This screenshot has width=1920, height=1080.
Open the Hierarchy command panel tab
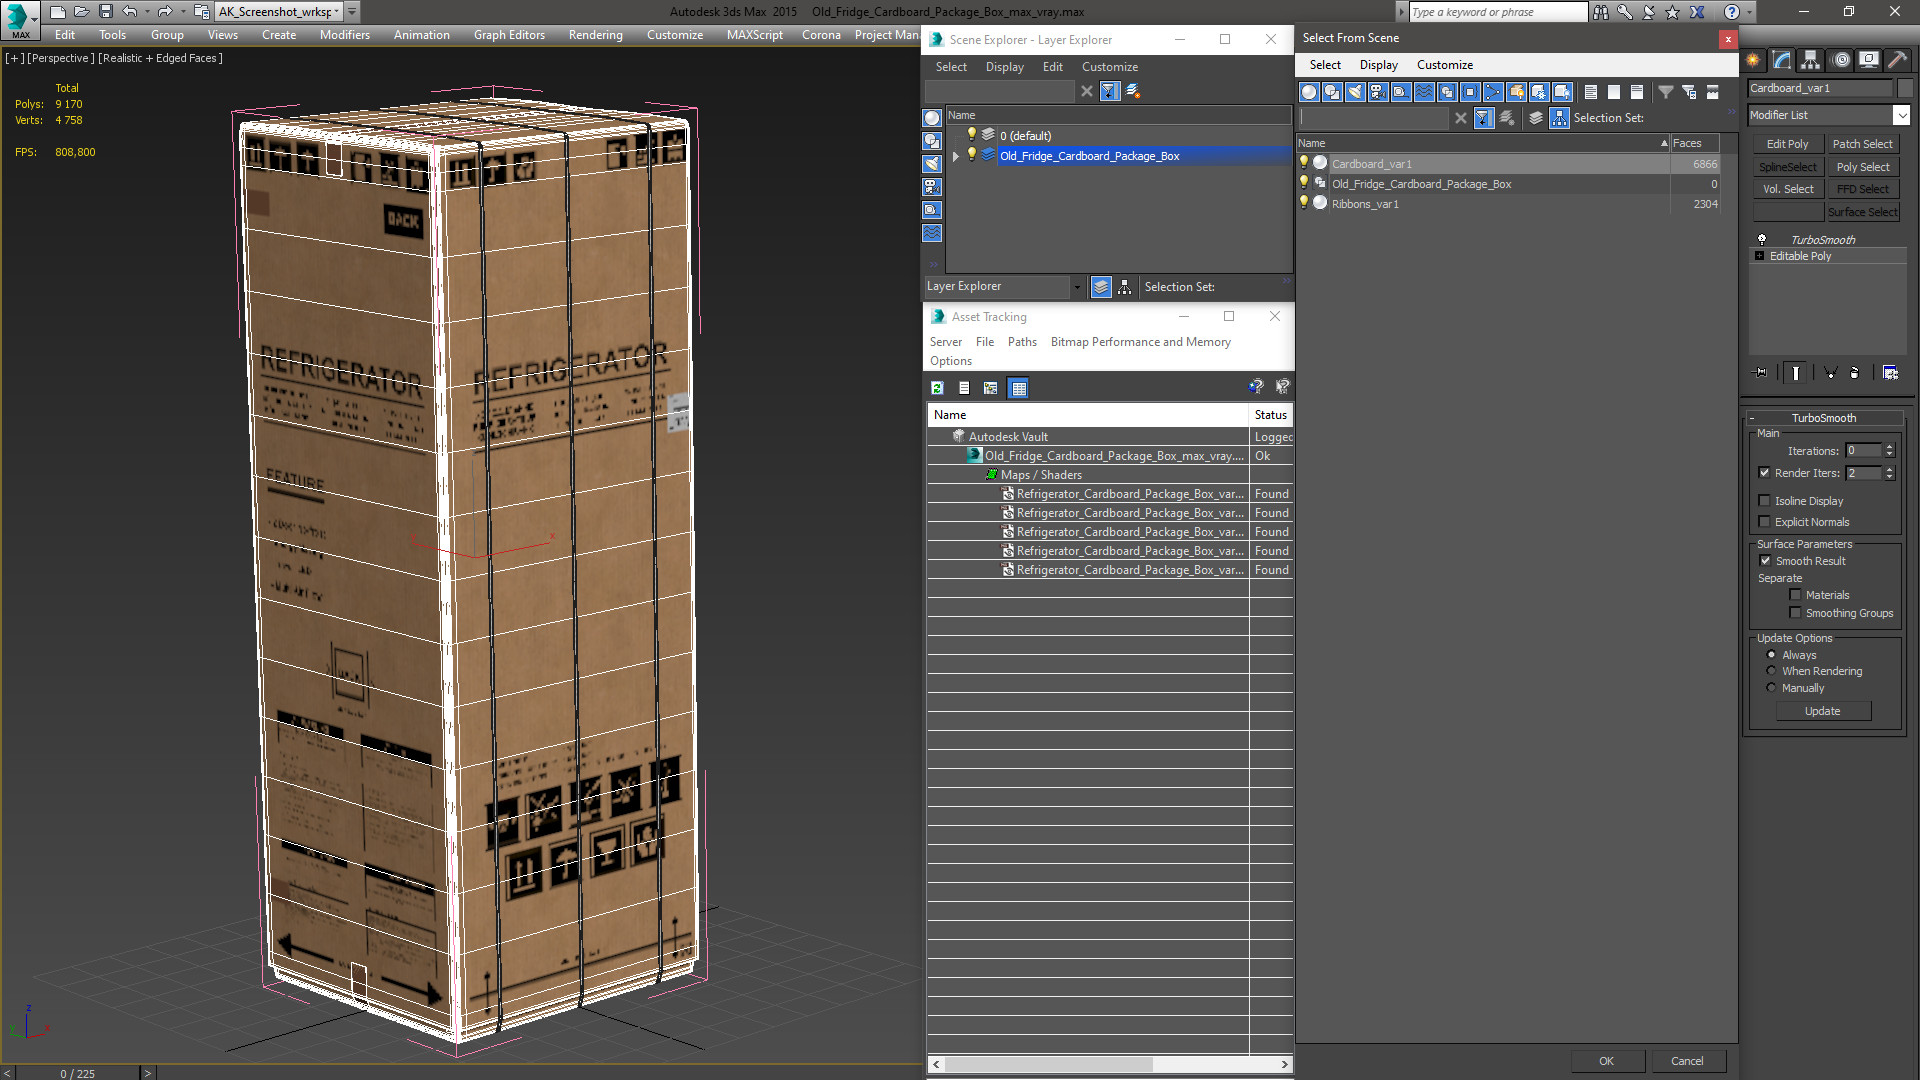[x=1810, y=60]
